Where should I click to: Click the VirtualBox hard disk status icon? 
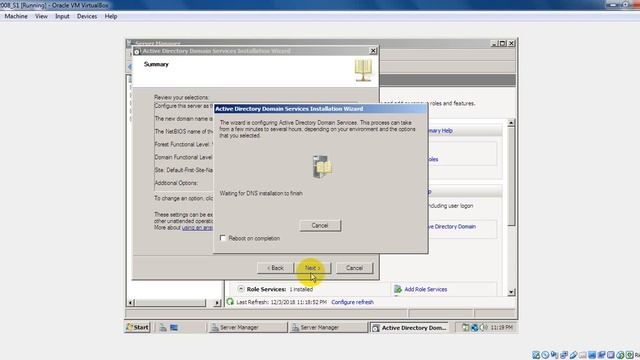pos(536,355)
